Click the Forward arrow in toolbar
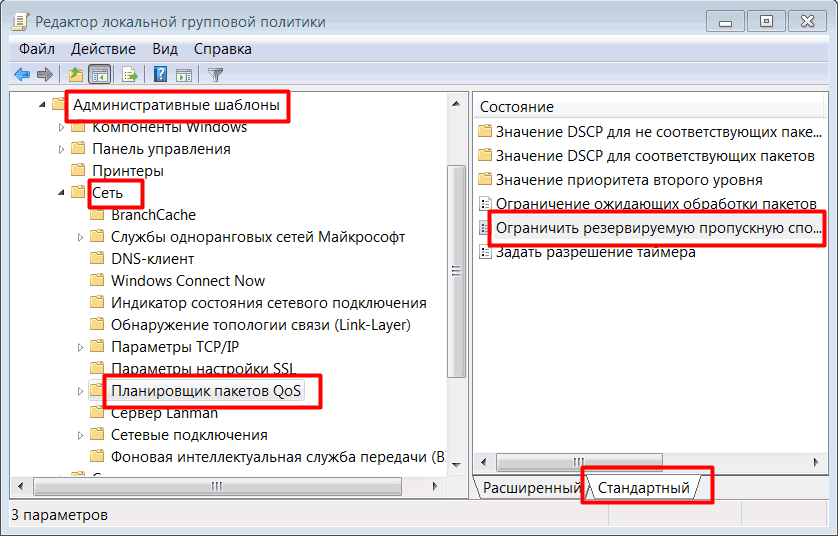The height and width of the screenshot is (536, 838). [44, 75]
